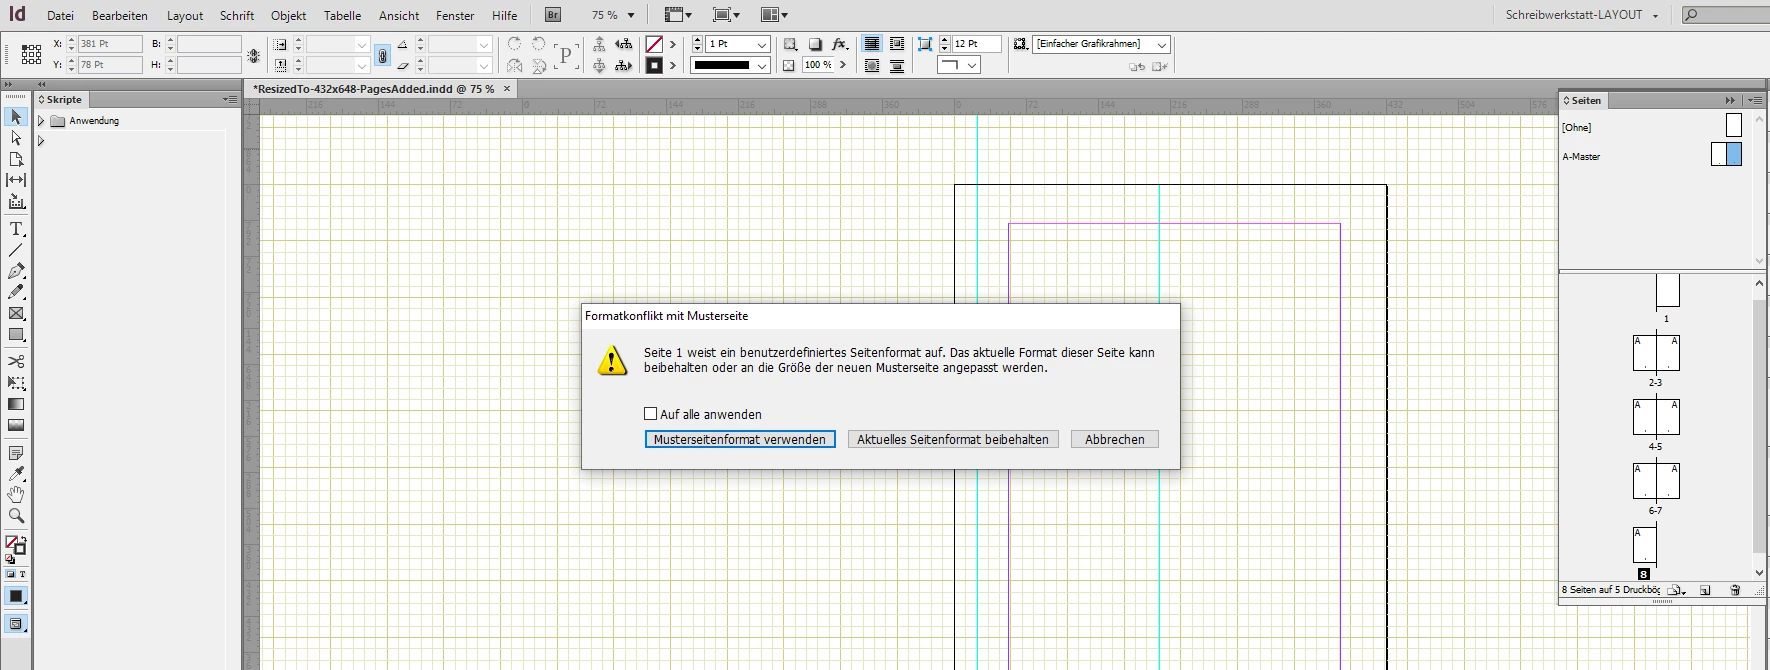Select the Pencil tool
The height and width of the screenshot is (670, 1770).
pyautogui.click(x=16, y=292)
